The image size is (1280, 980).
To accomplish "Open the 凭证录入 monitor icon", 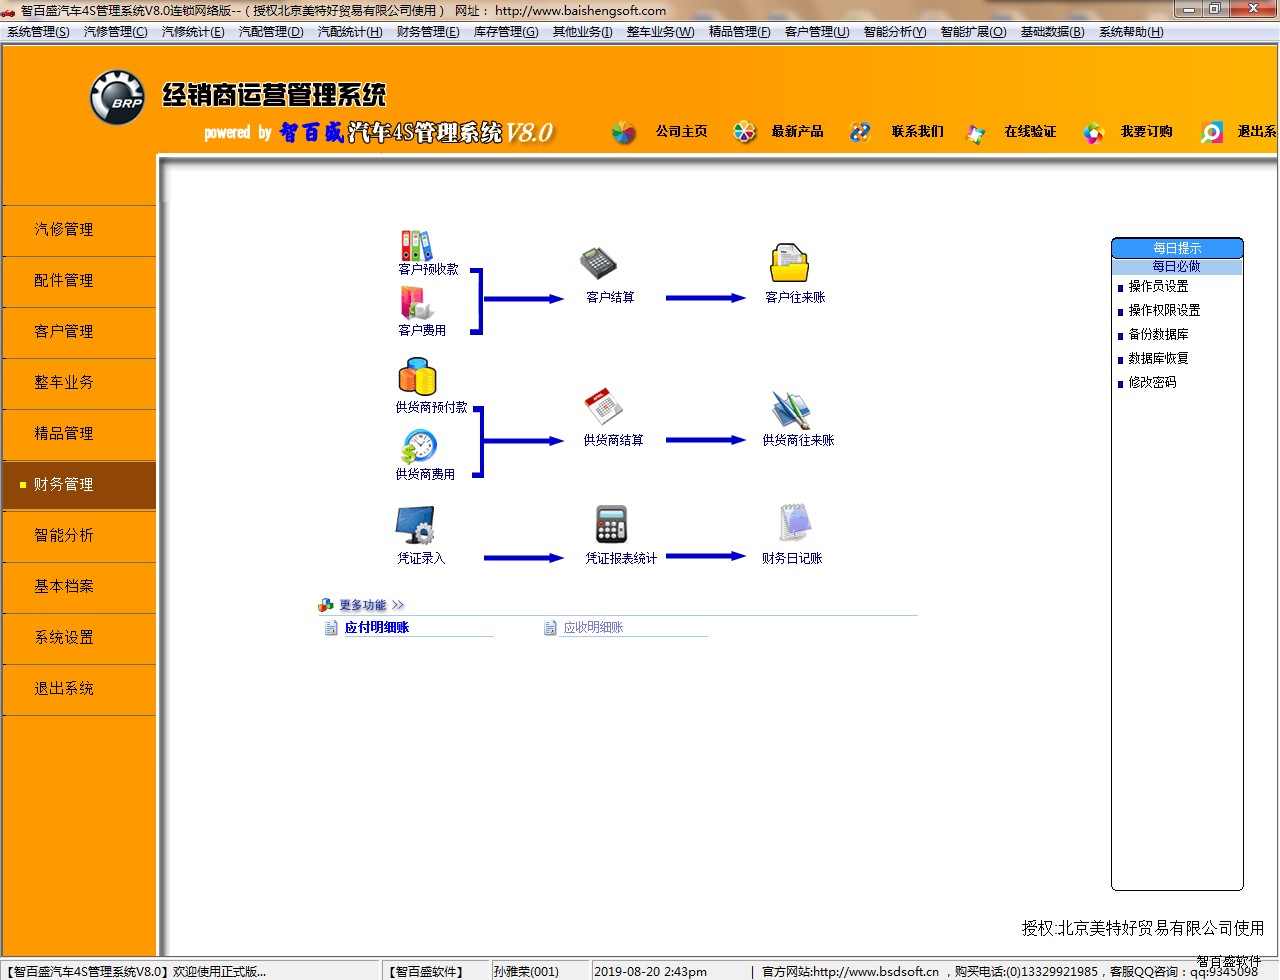I will click(415, 525).
